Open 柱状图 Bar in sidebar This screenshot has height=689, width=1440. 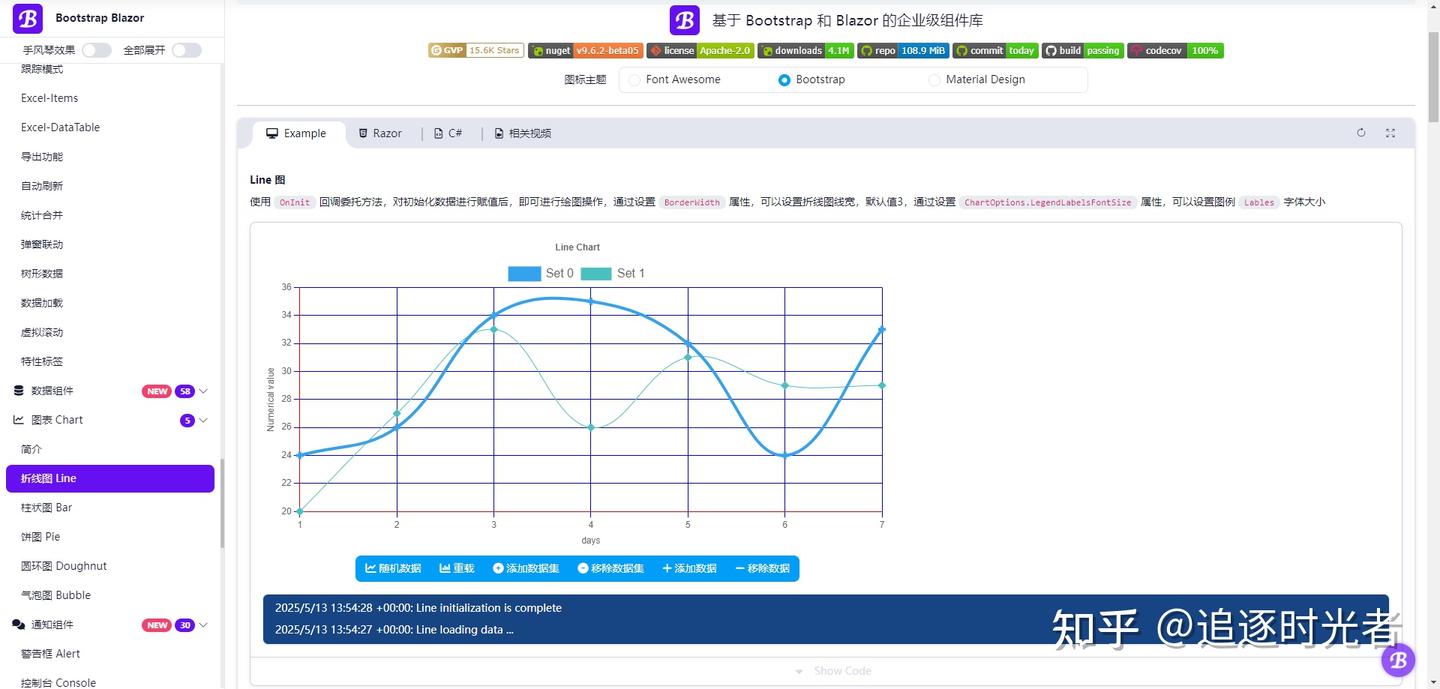click(x=110, y=508)
